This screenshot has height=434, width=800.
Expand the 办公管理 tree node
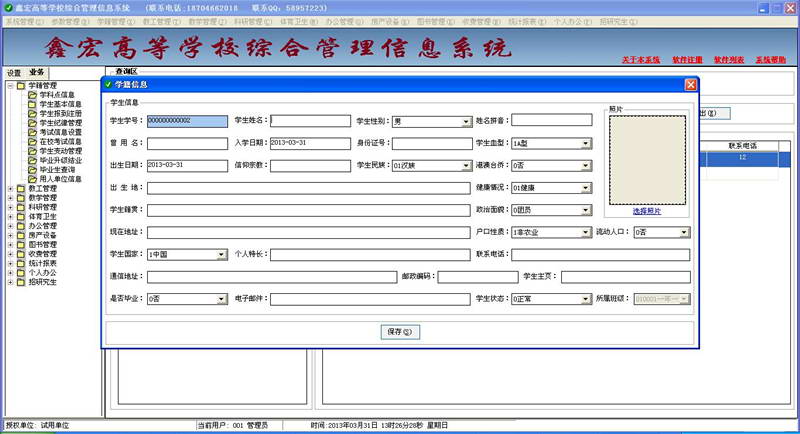10,226
